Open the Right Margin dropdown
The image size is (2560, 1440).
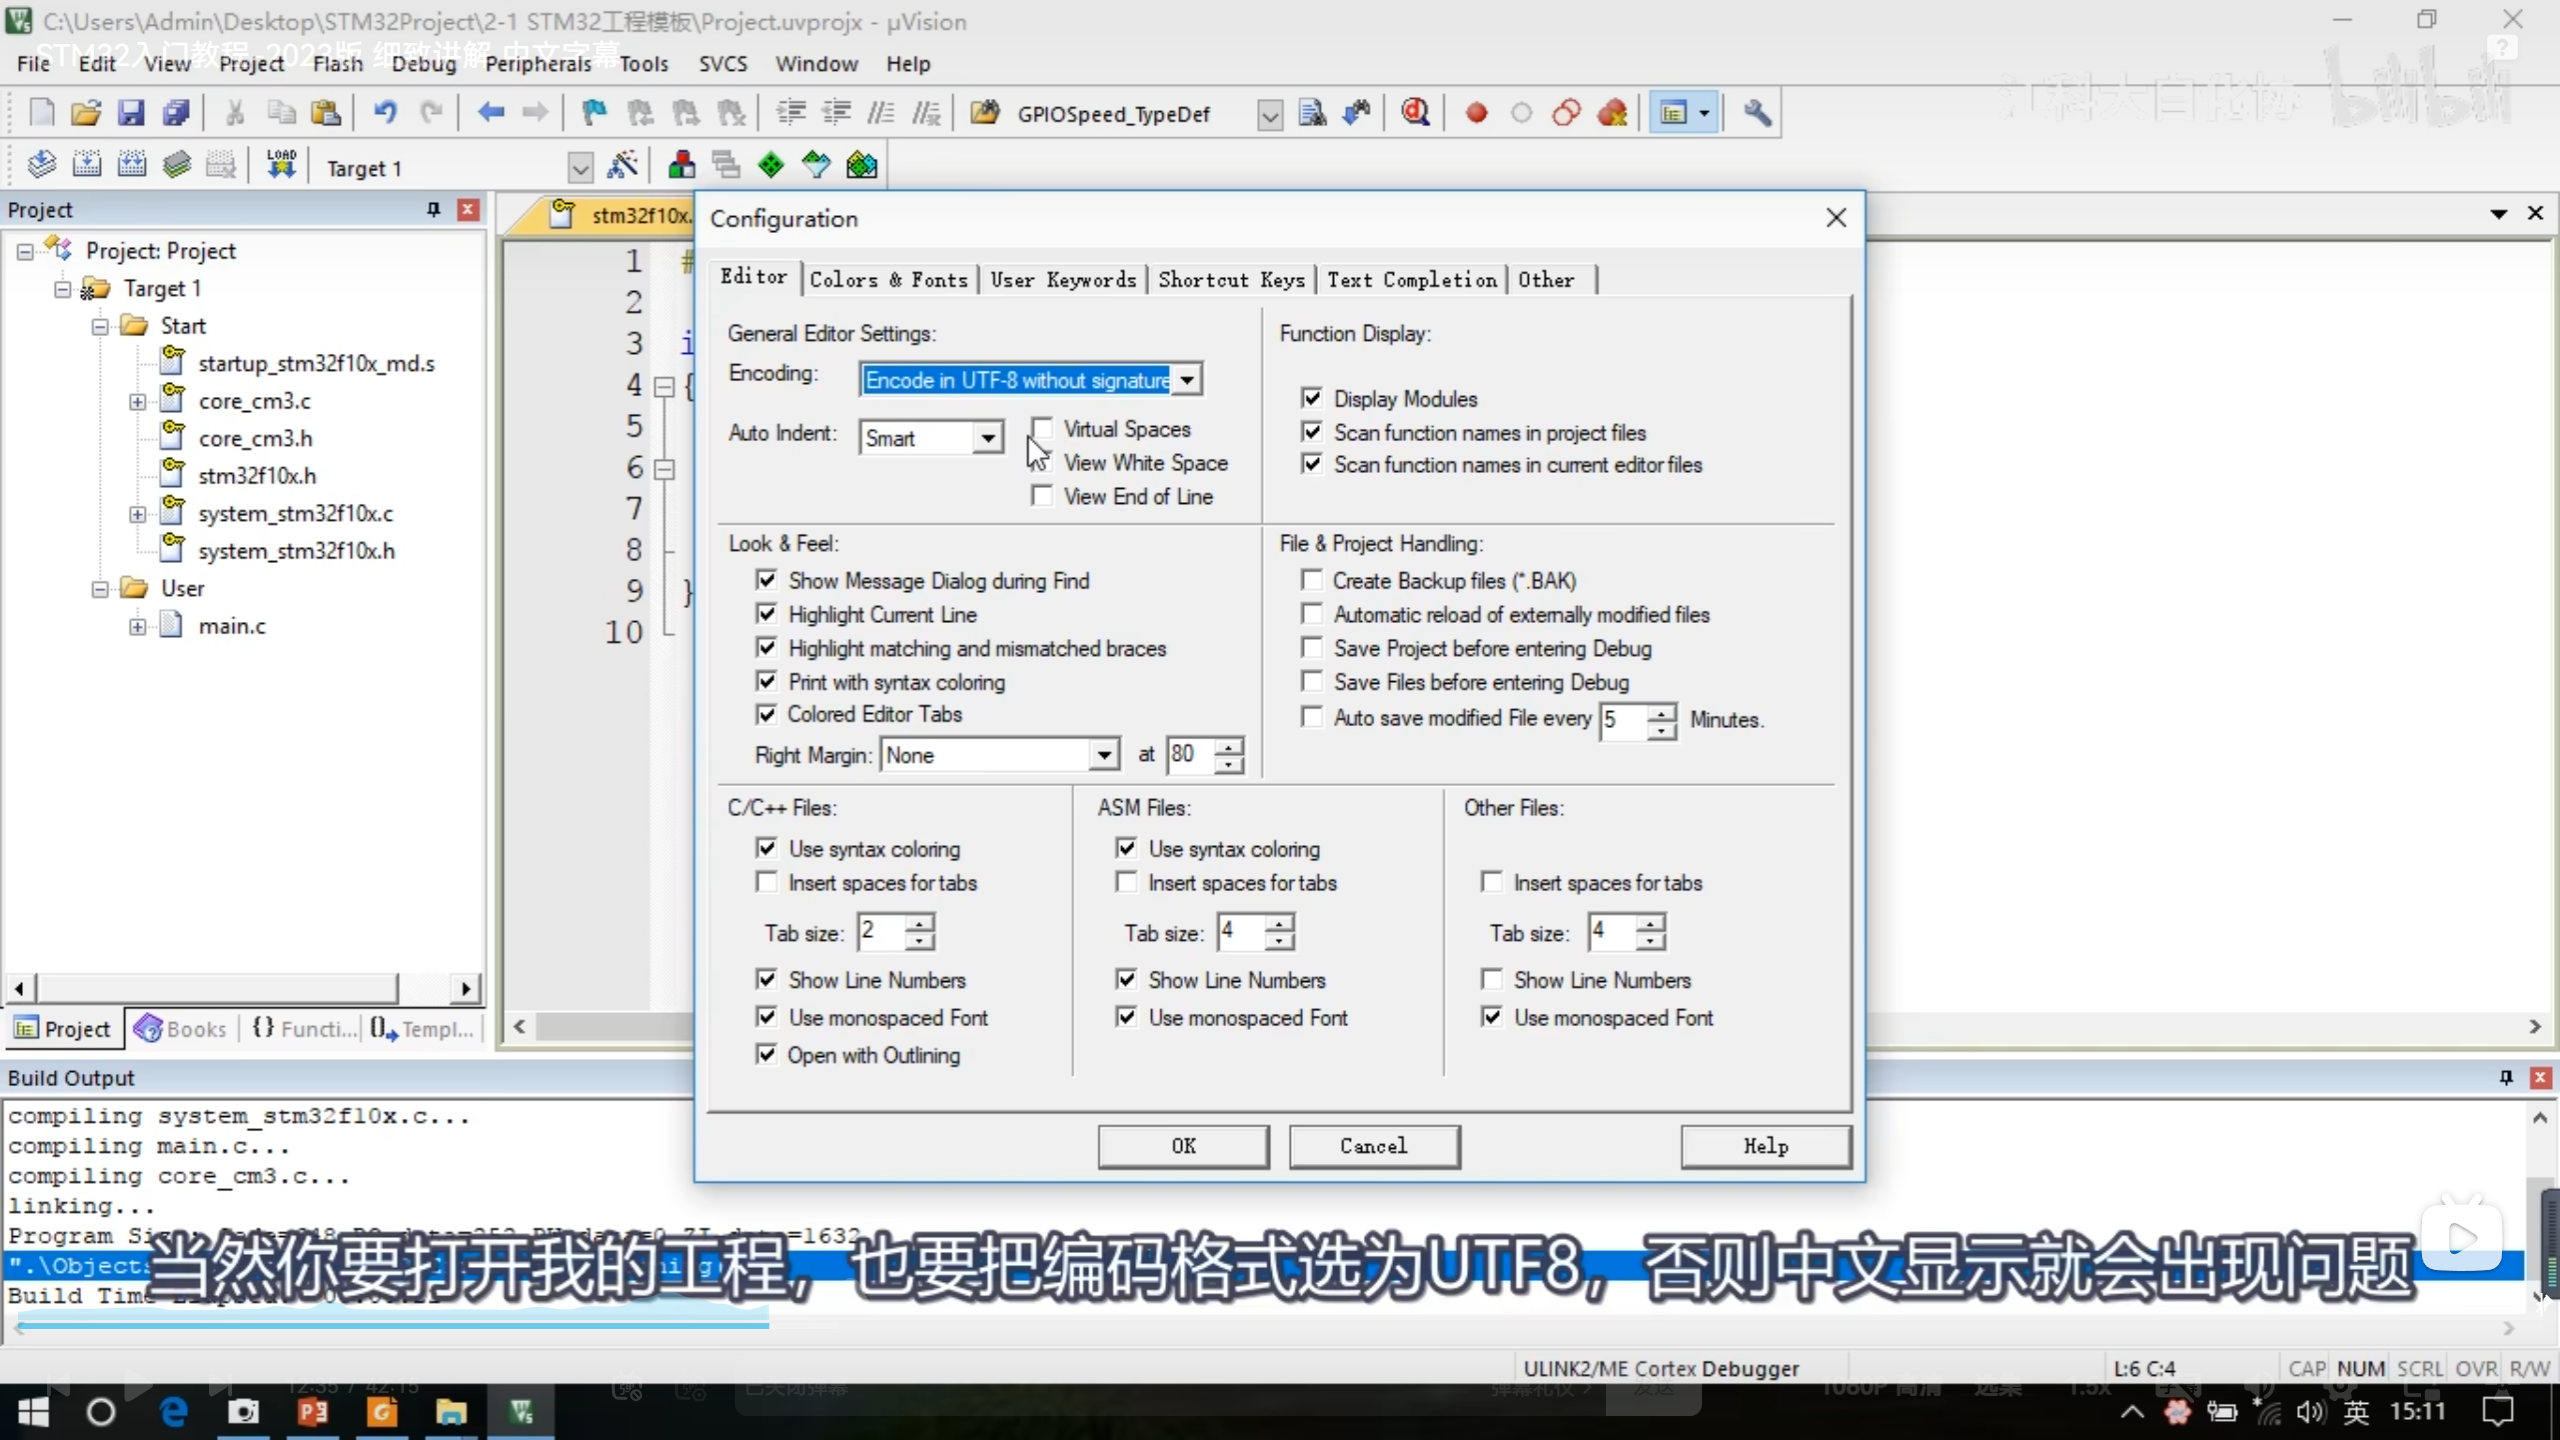[1103, 755]
